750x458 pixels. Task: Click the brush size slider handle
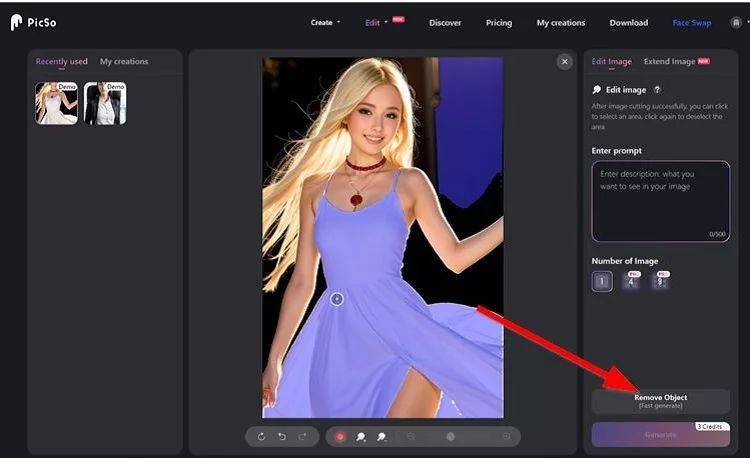pyautogui.click(x=450, y=436)
